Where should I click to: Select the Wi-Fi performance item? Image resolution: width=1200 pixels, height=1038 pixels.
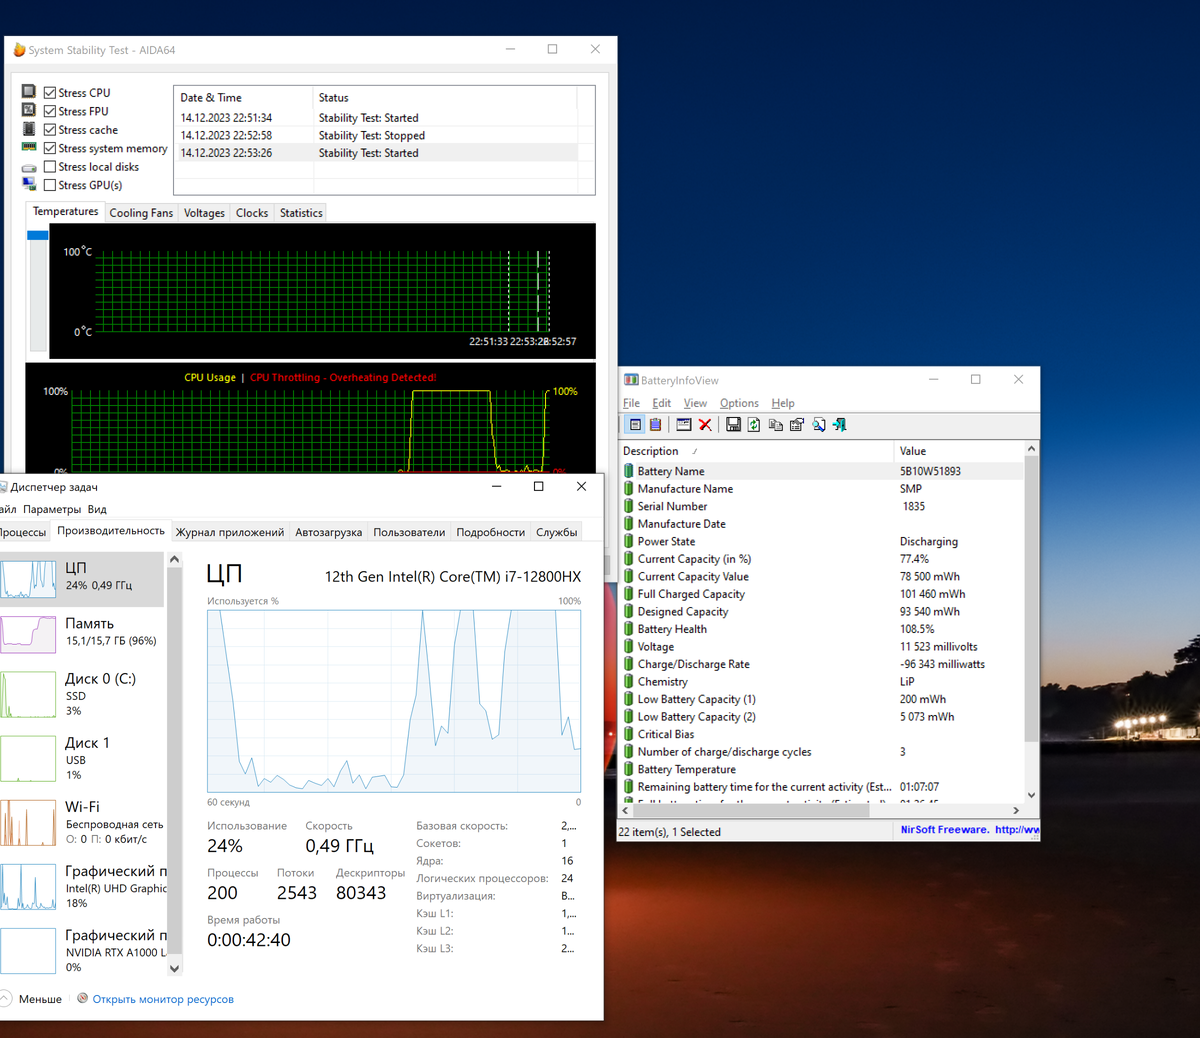pyautogui.click(x=82, y=822)
